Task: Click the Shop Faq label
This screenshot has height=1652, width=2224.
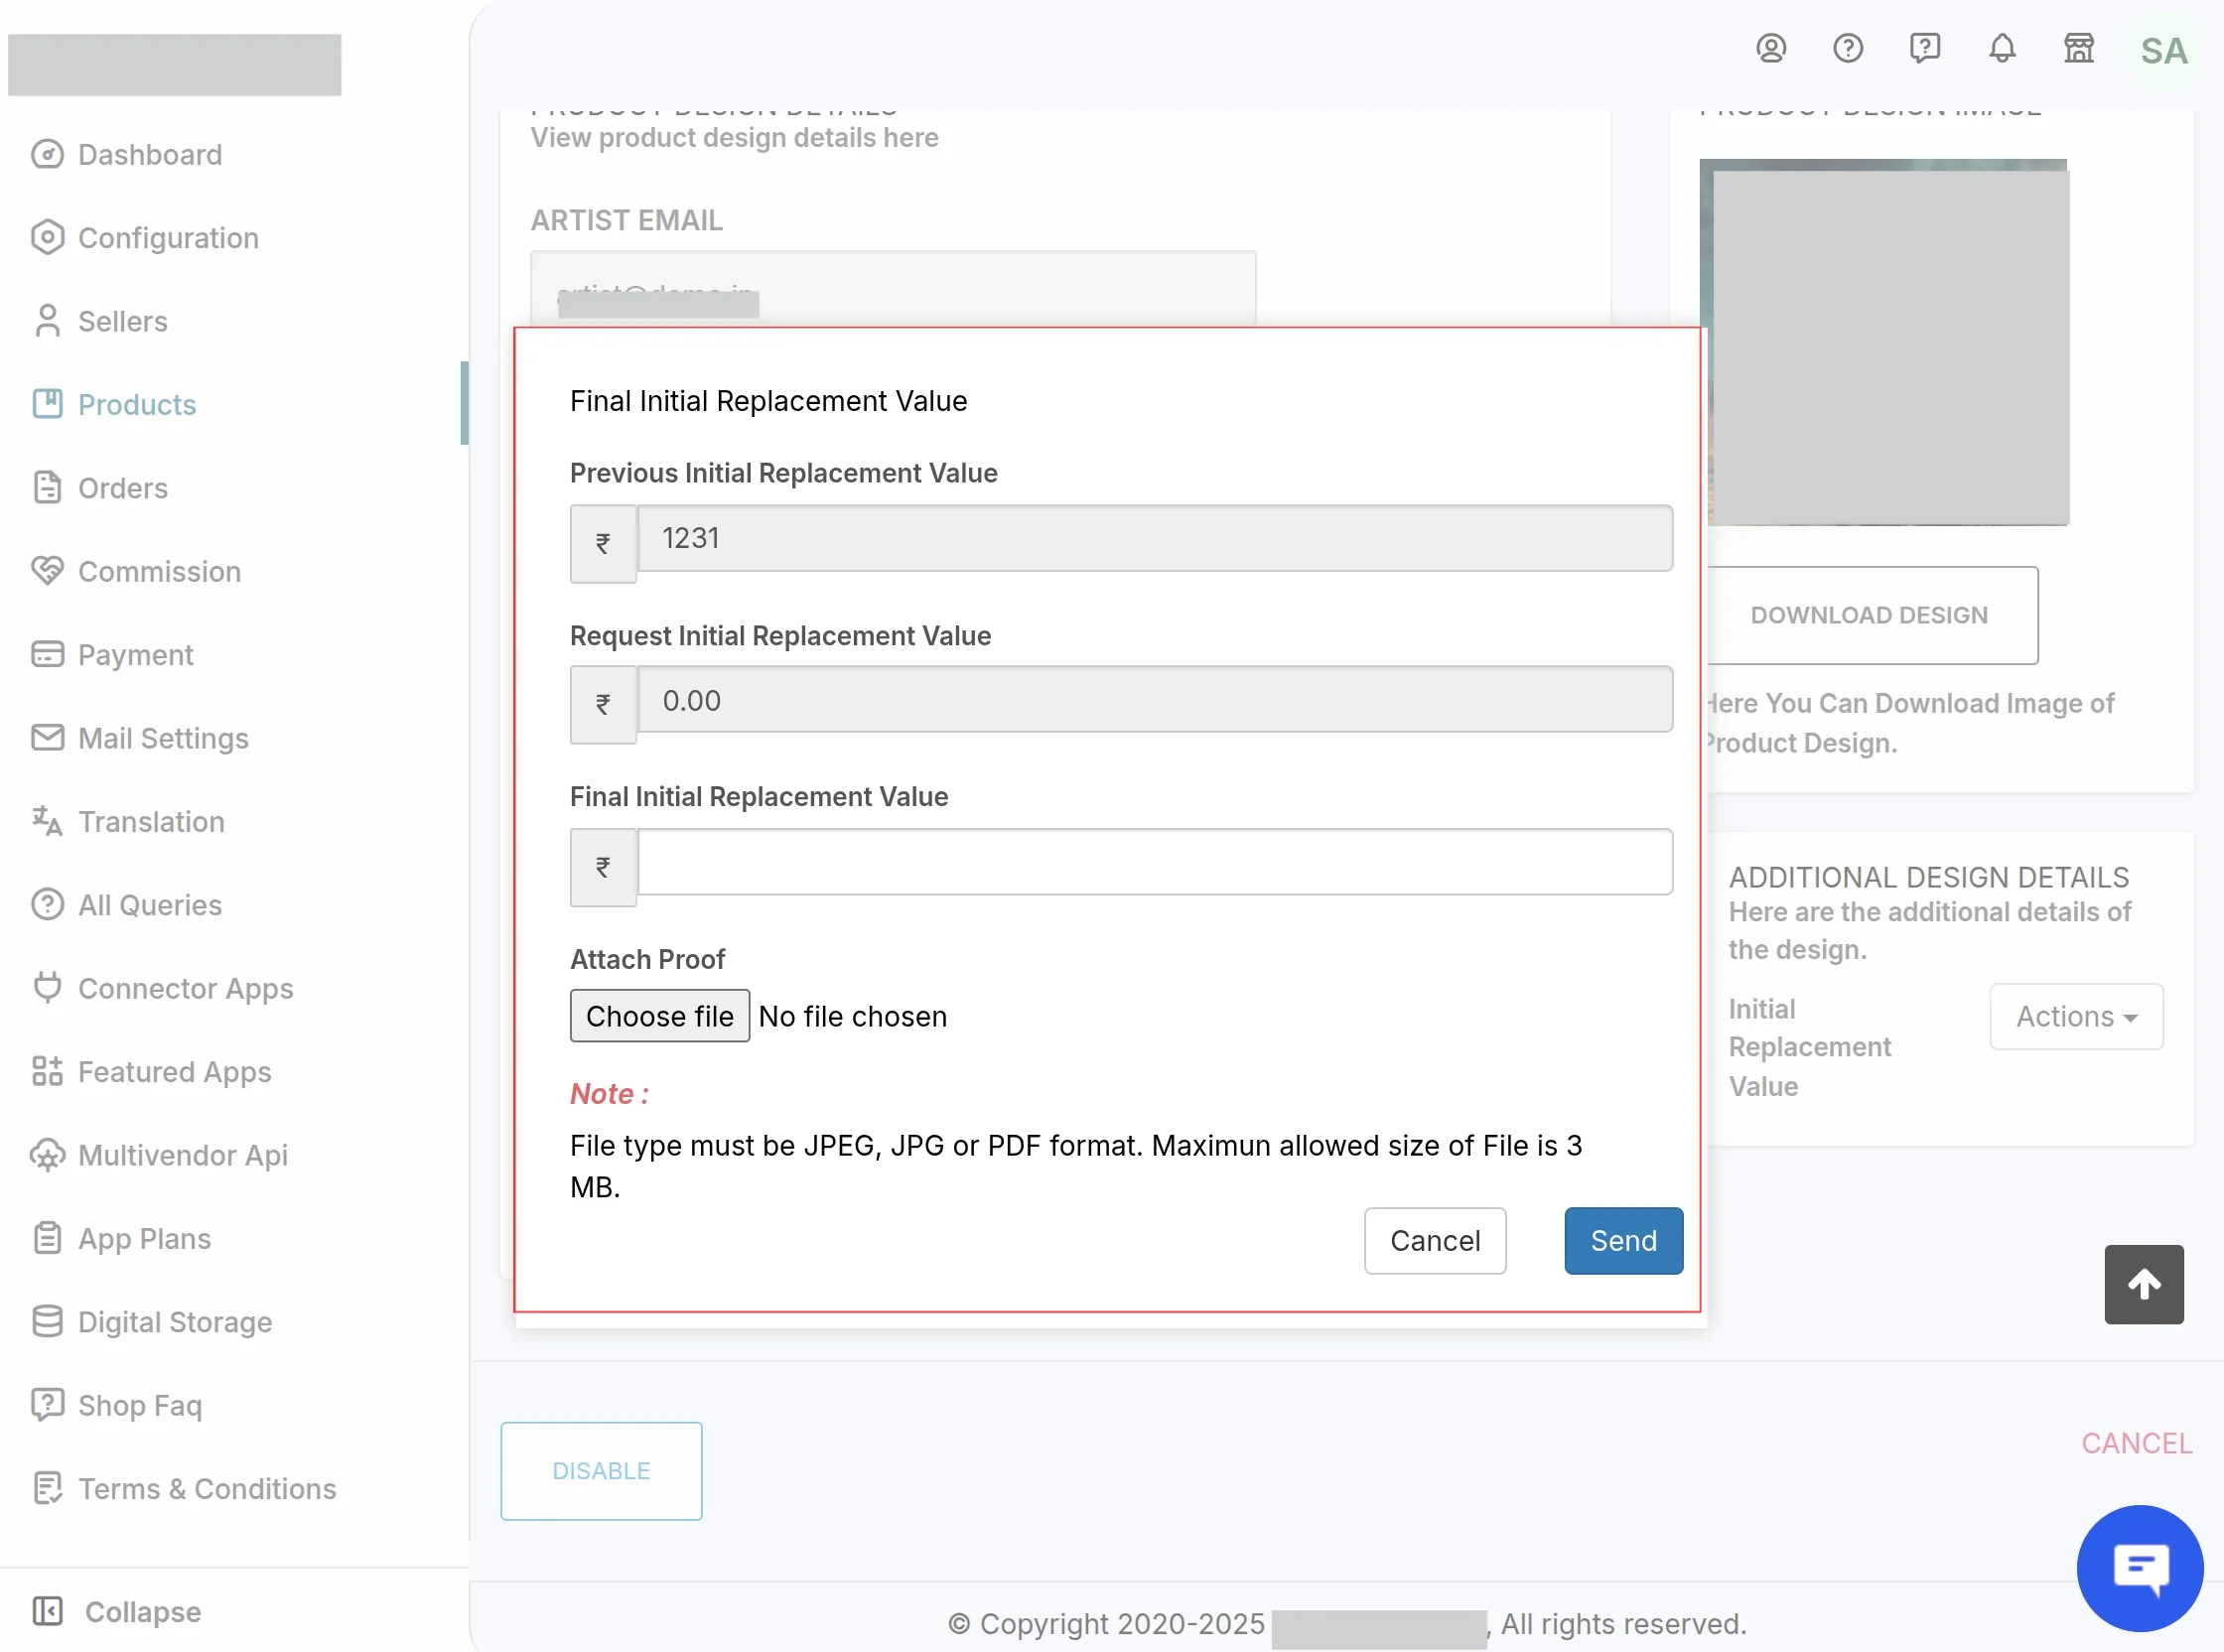Action: pos(140,1405)
